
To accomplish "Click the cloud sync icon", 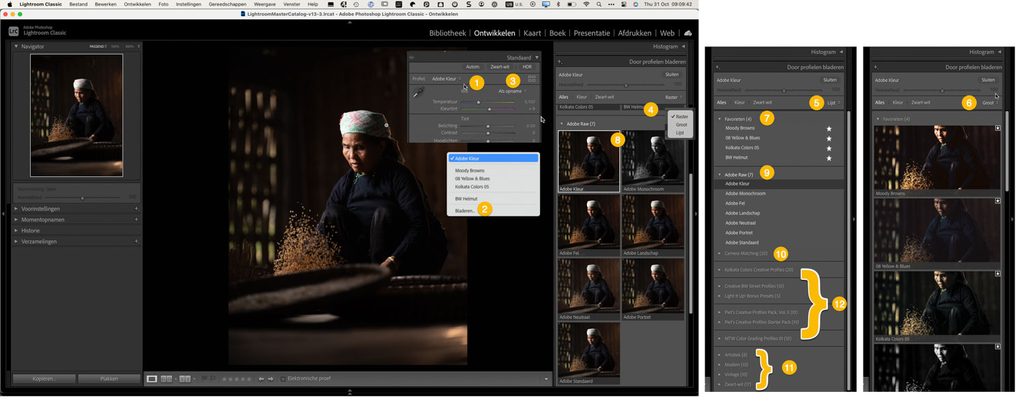I will [688, 33].
